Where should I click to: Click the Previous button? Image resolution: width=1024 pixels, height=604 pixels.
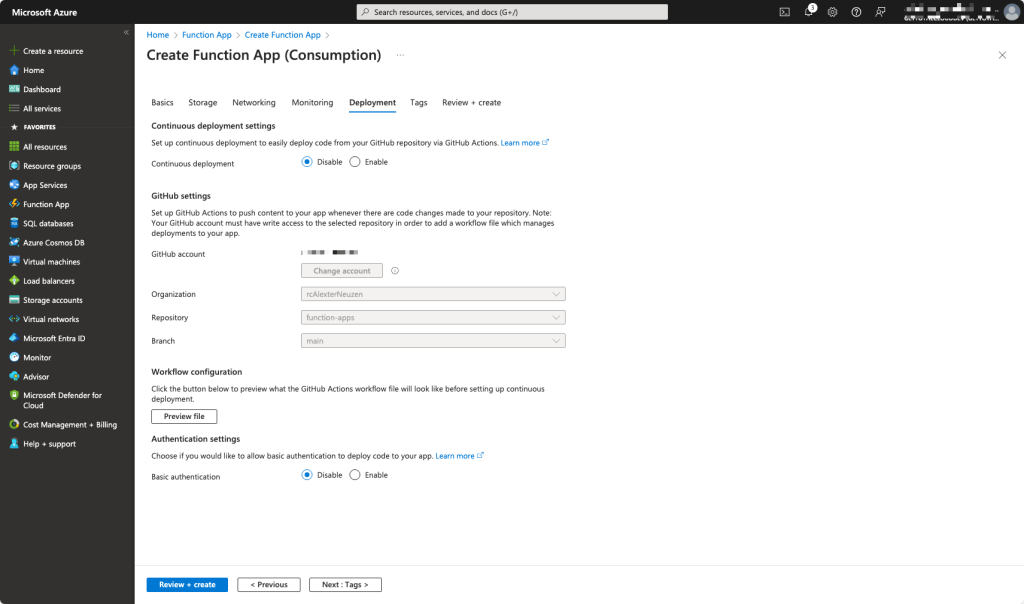pyautogui.click(x=269, y=584)
